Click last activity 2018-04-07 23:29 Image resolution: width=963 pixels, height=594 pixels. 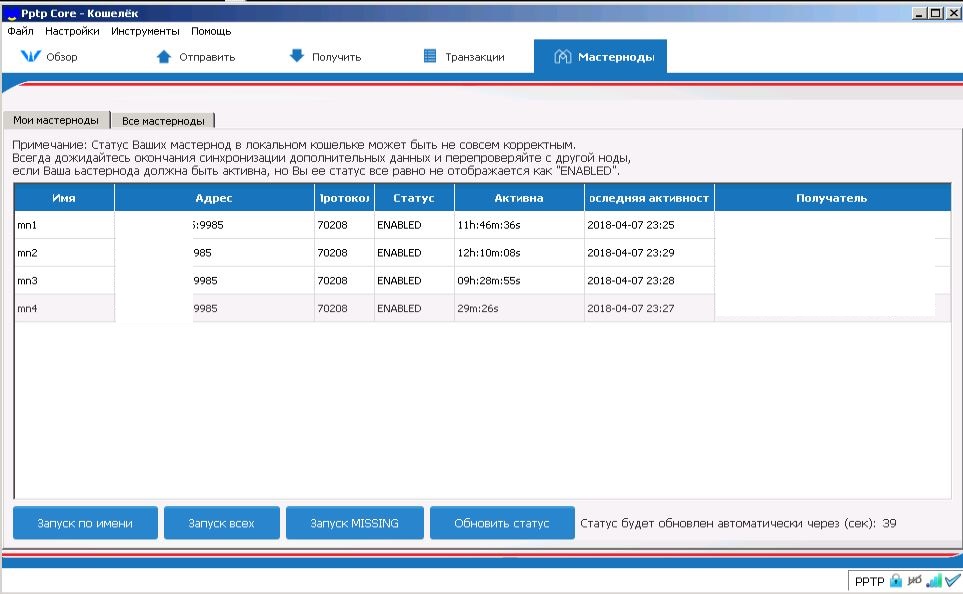coord(631,252)
